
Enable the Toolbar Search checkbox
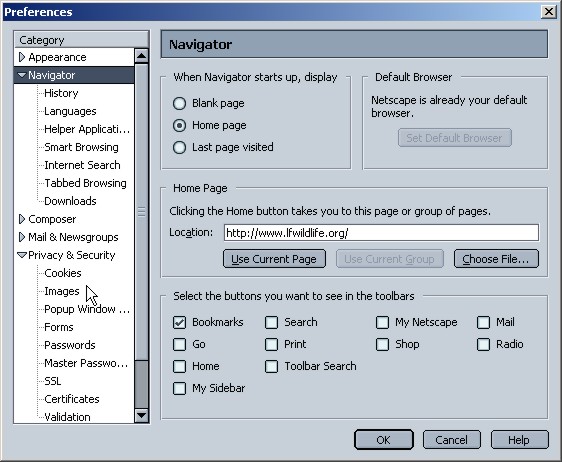point(271,366)
